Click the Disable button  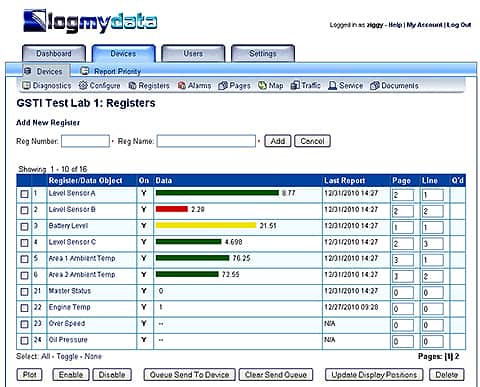(x=112, y=375)
